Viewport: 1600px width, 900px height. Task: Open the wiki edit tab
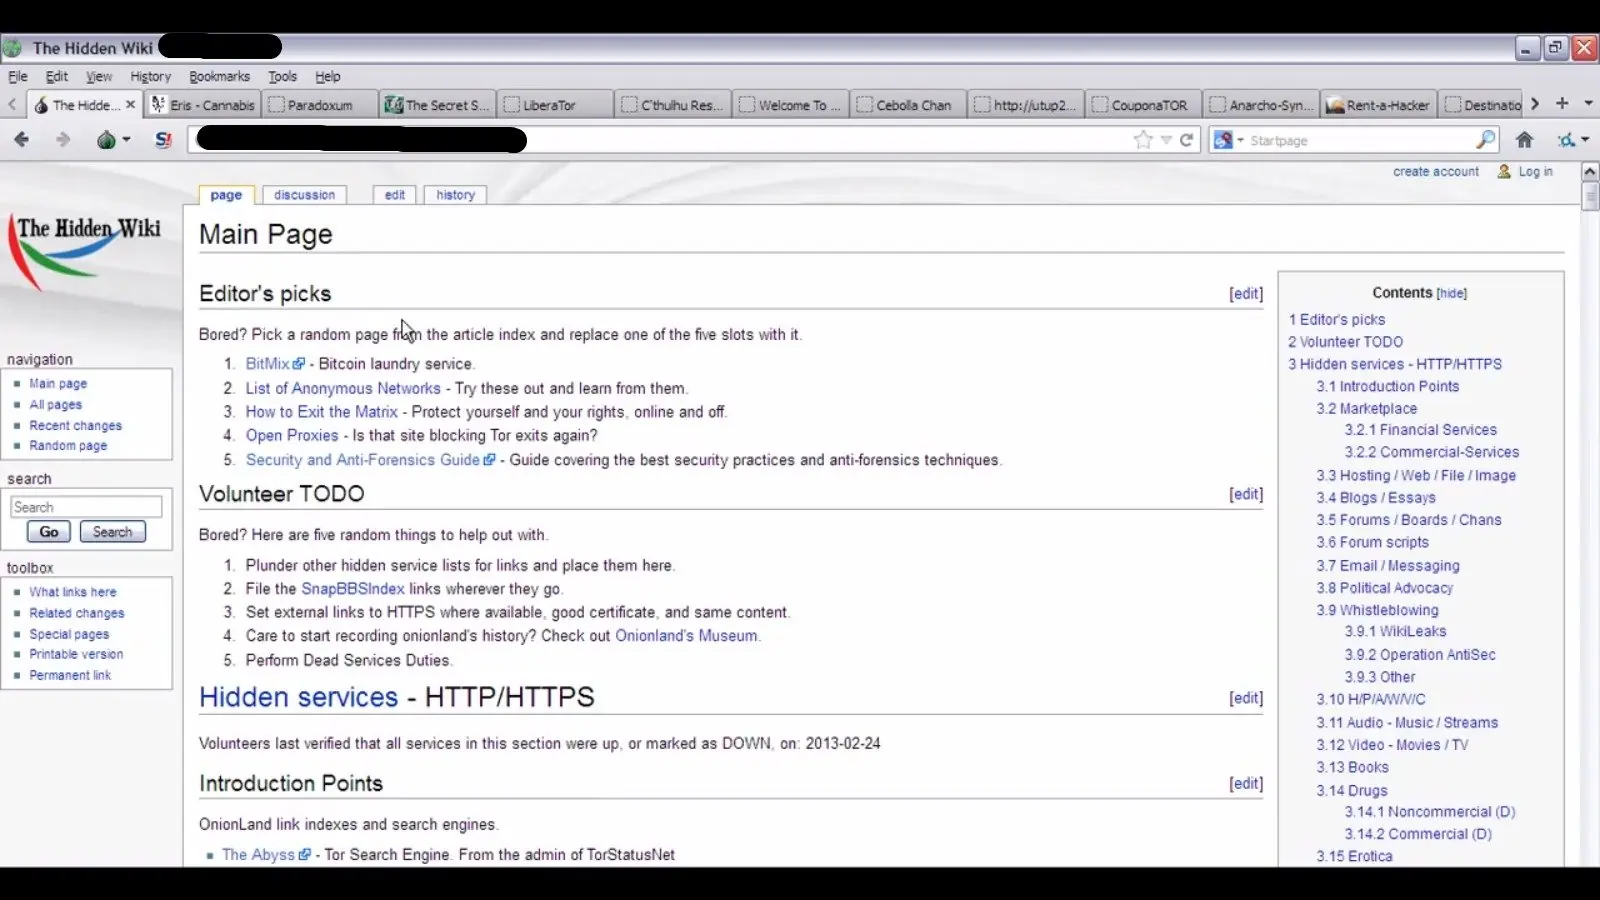click(395, 195)
